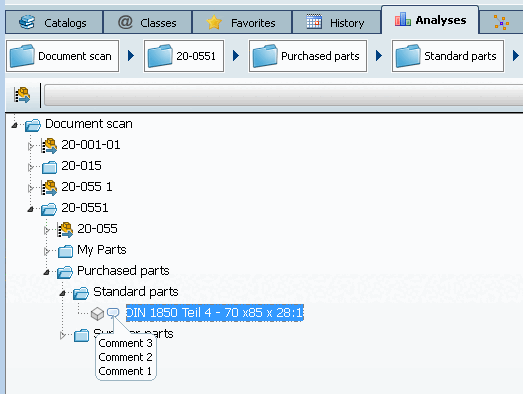Click the Purchased parts breadcrumb button
The height and width of the screenshot is (394, 523).
coord(308,56)
